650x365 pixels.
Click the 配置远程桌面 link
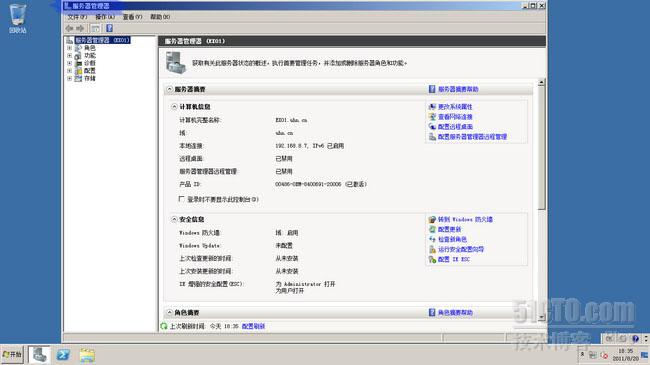coord(455,127)
